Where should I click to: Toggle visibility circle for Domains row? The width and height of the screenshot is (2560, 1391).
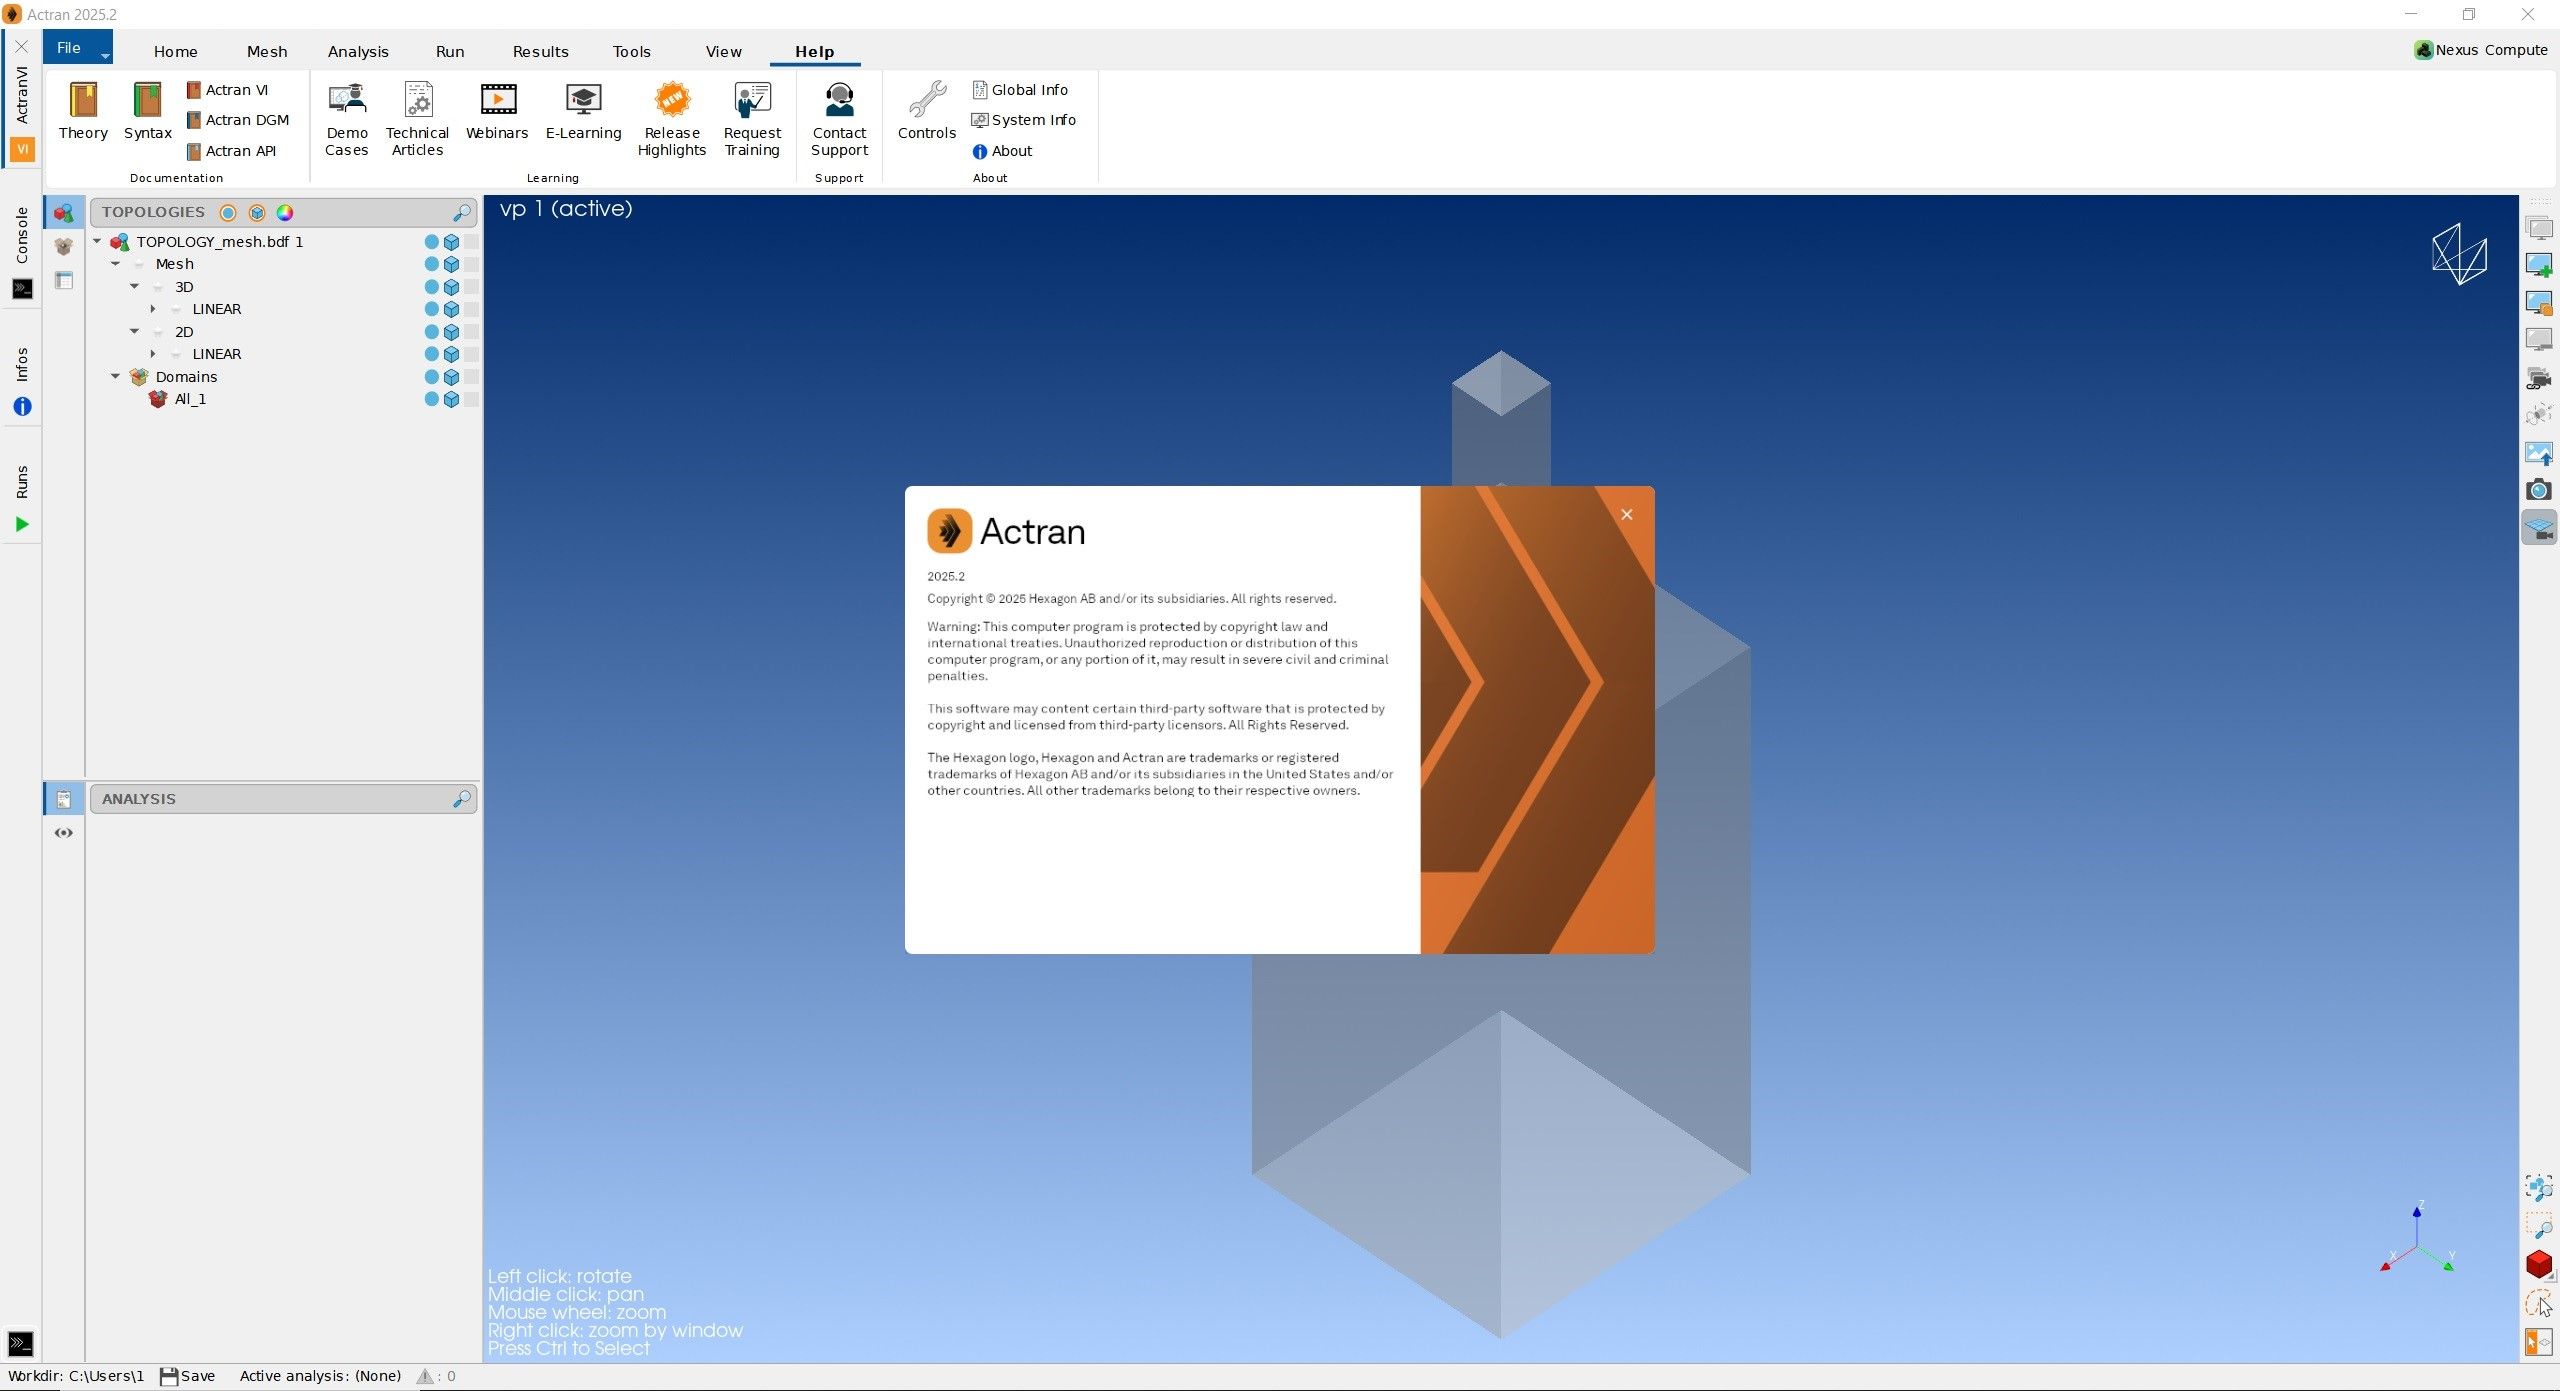click(431, 377)
